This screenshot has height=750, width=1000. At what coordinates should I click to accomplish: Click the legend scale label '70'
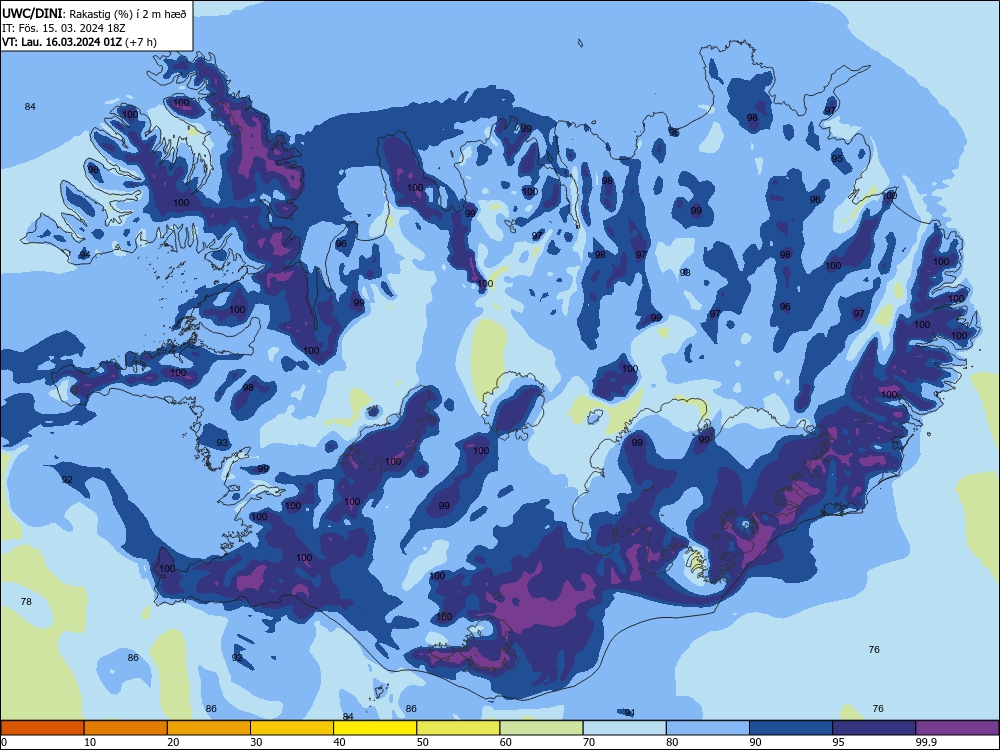tap(589, 742)
